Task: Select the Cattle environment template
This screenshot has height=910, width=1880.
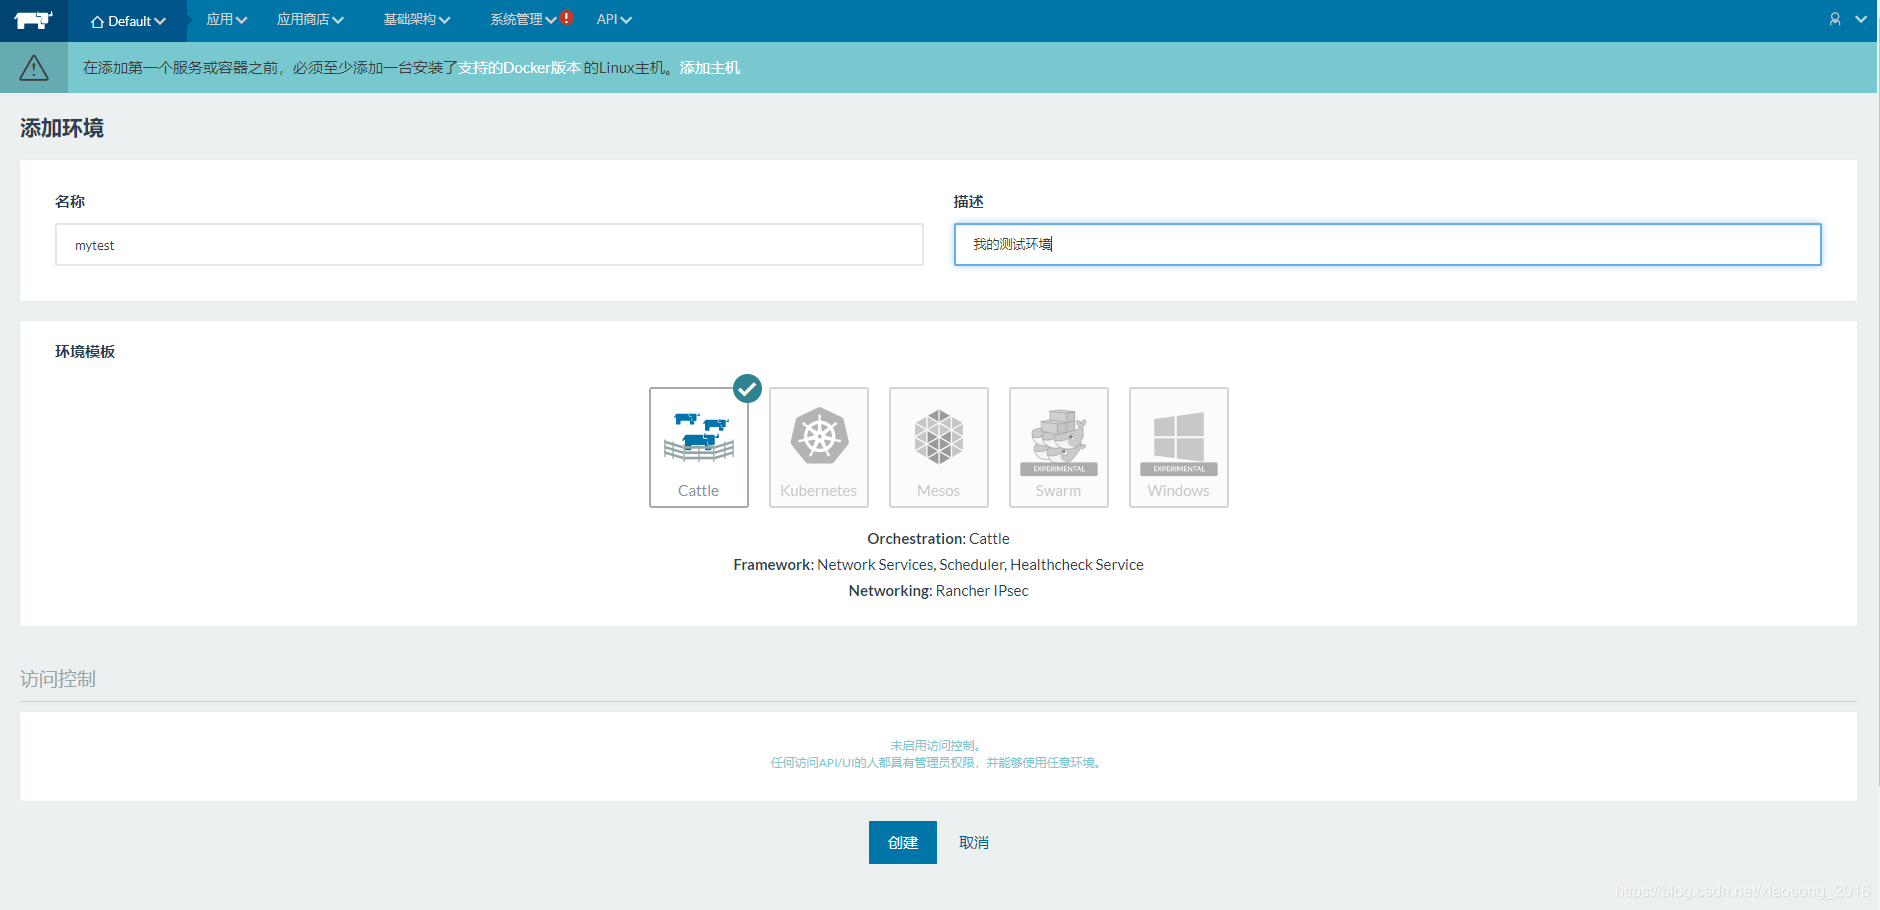Action: [x=699, y=448]
